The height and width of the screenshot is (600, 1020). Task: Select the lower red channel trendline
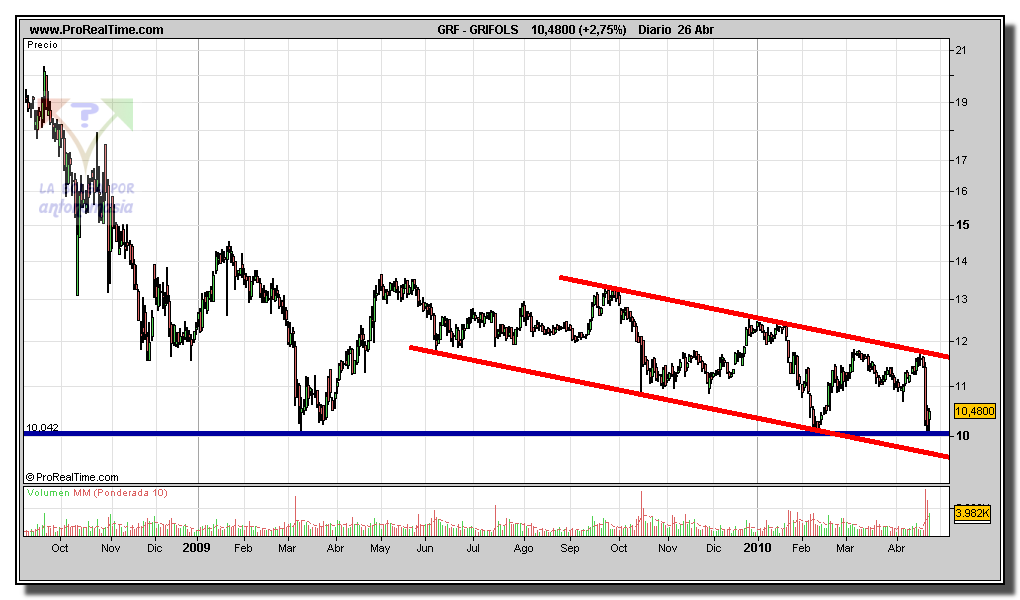[x=679, y=402]
